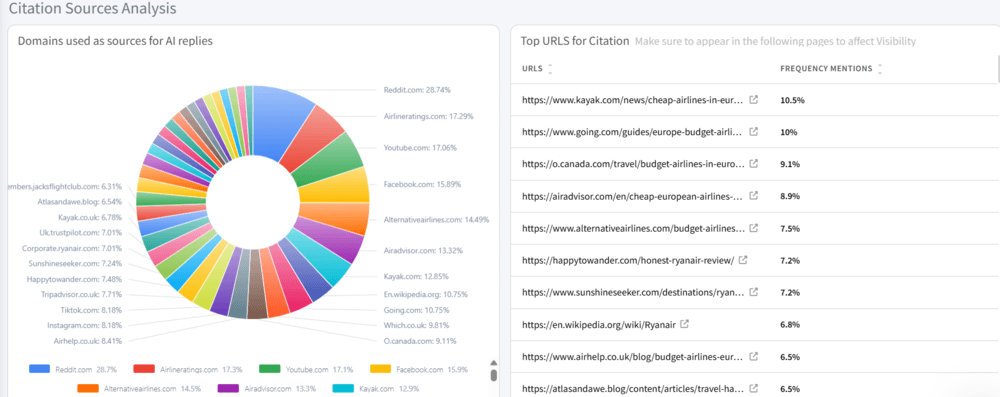Click the Tripadvisor.co.uk: 7.71% chart label
Screen dimensions: 1000x397
tap(81, 294)
